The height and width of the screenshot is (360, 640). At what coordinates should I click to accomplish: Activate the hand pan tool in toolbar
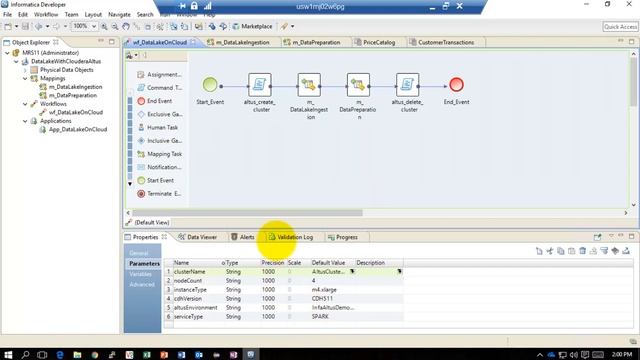126,27
